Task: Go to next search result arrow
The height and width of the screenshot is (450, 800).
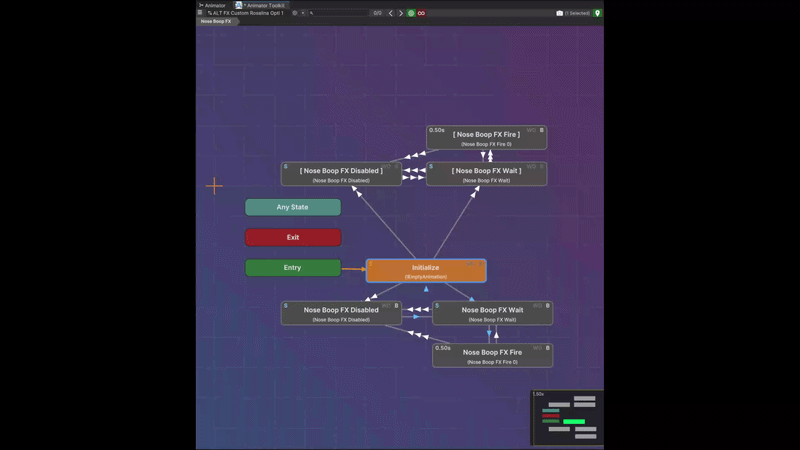Action: (x=401, y=13)
